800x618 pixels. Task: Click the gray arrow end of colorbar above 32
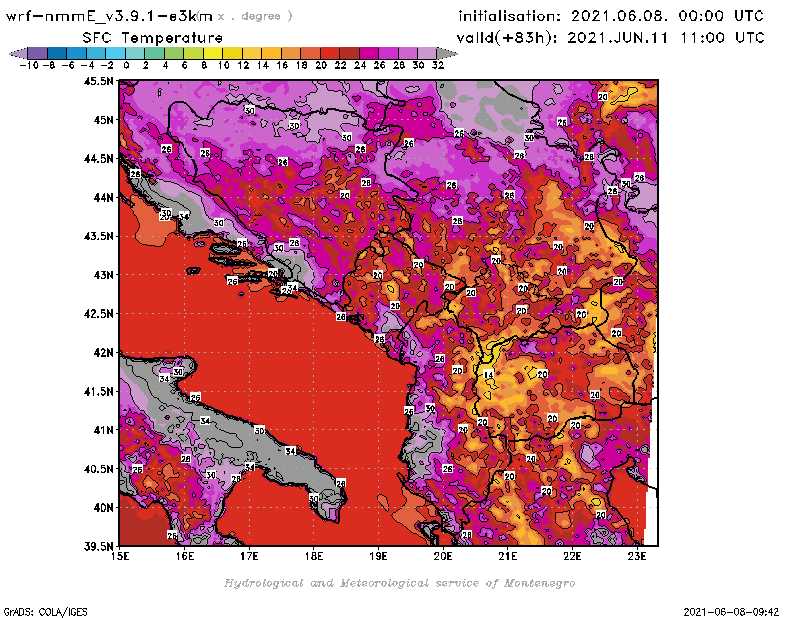[447, 53]
